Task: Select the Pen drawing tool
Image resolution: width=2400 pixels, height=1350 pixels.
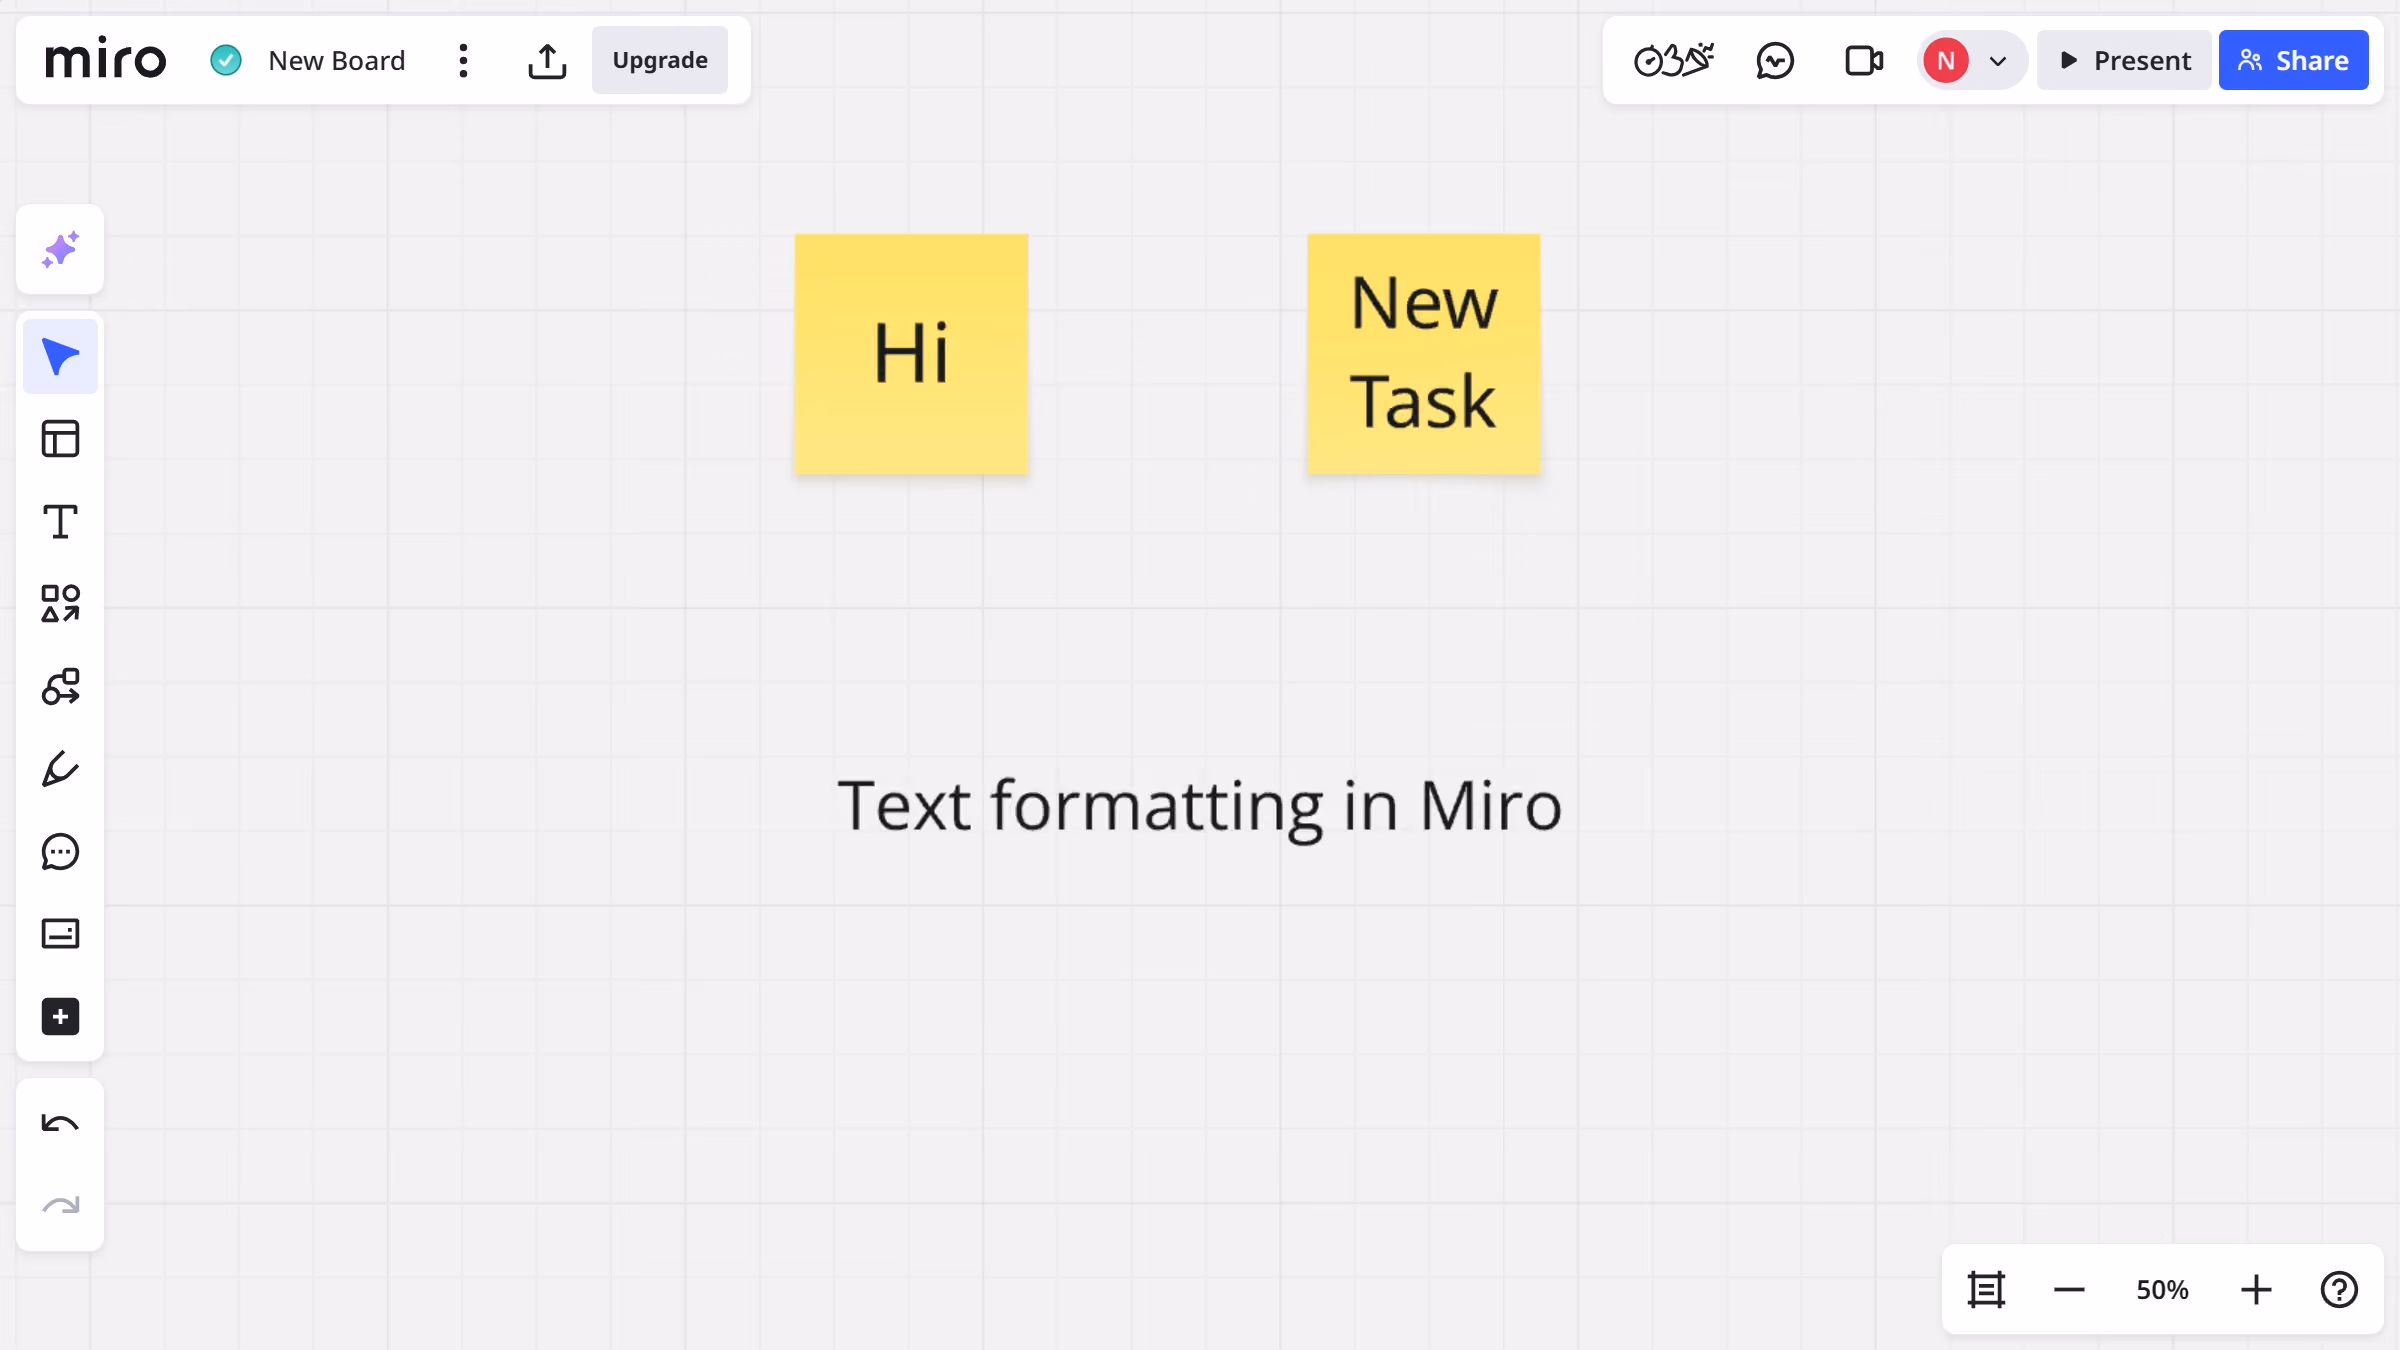Action: pos(60,769)
